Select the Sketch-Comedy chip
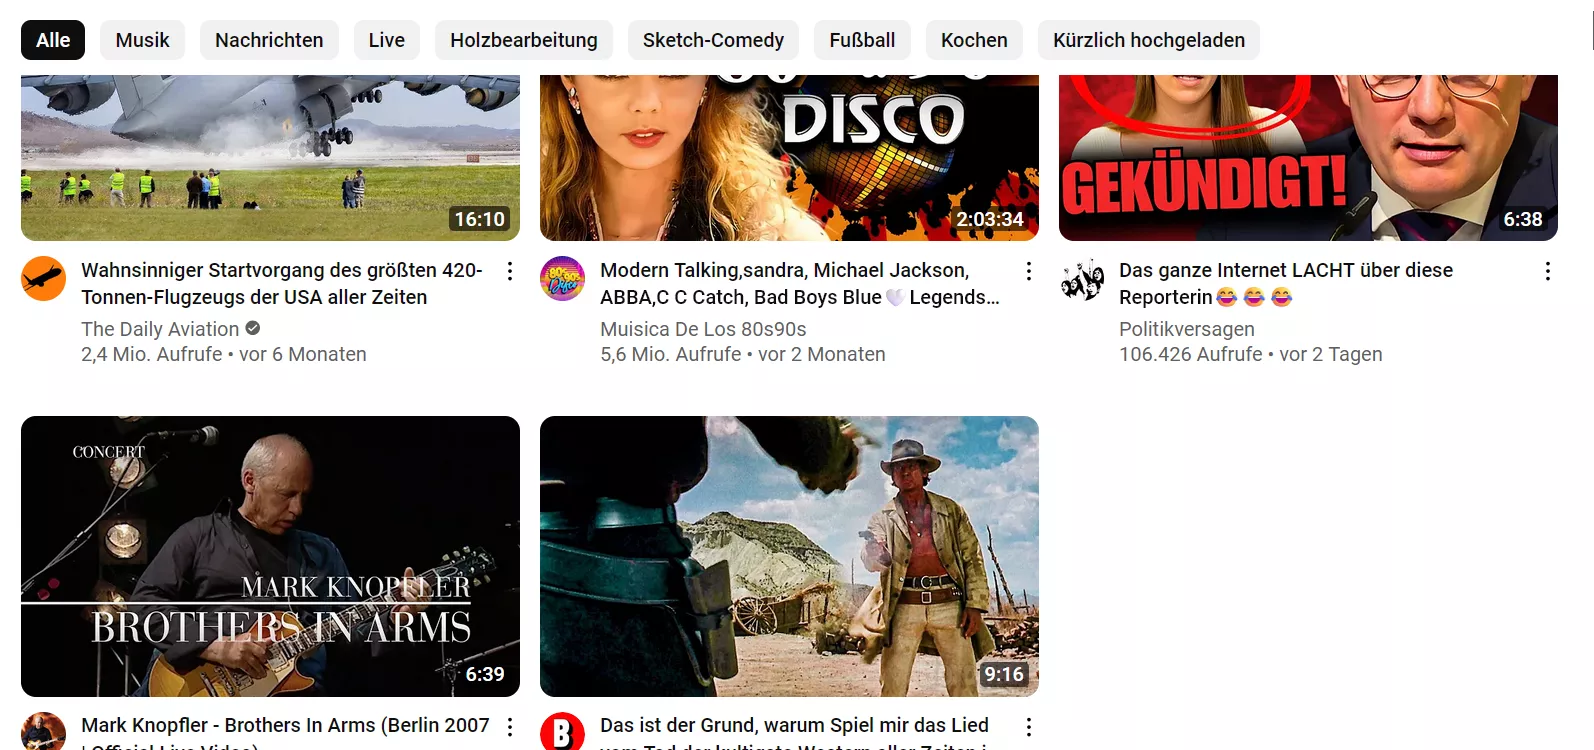This screenshot has height=750, width=1594. click(x=713, y=40)
